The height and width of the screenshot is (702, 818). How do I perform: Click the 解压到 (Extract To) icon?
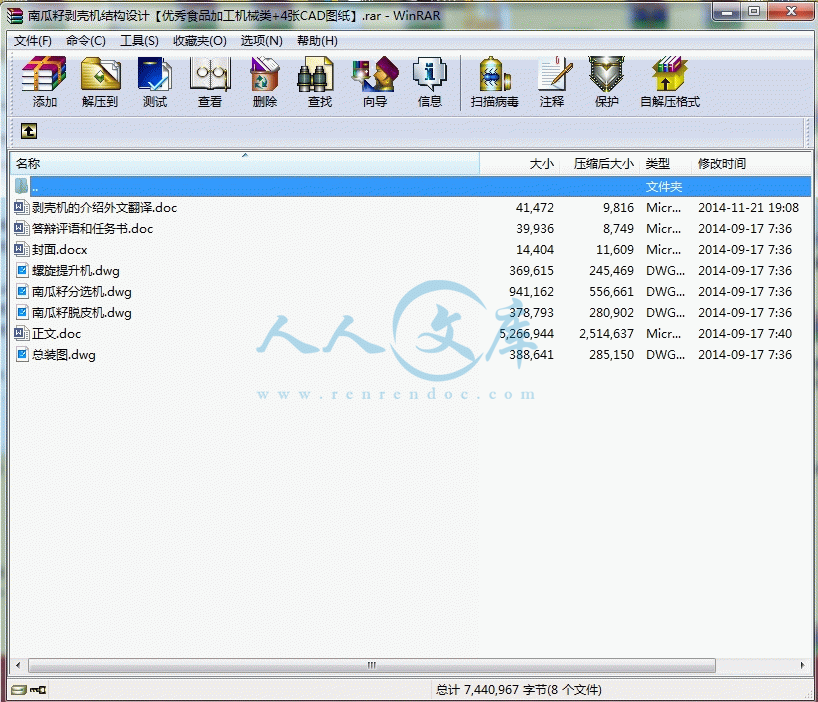[x=100, y=74]
